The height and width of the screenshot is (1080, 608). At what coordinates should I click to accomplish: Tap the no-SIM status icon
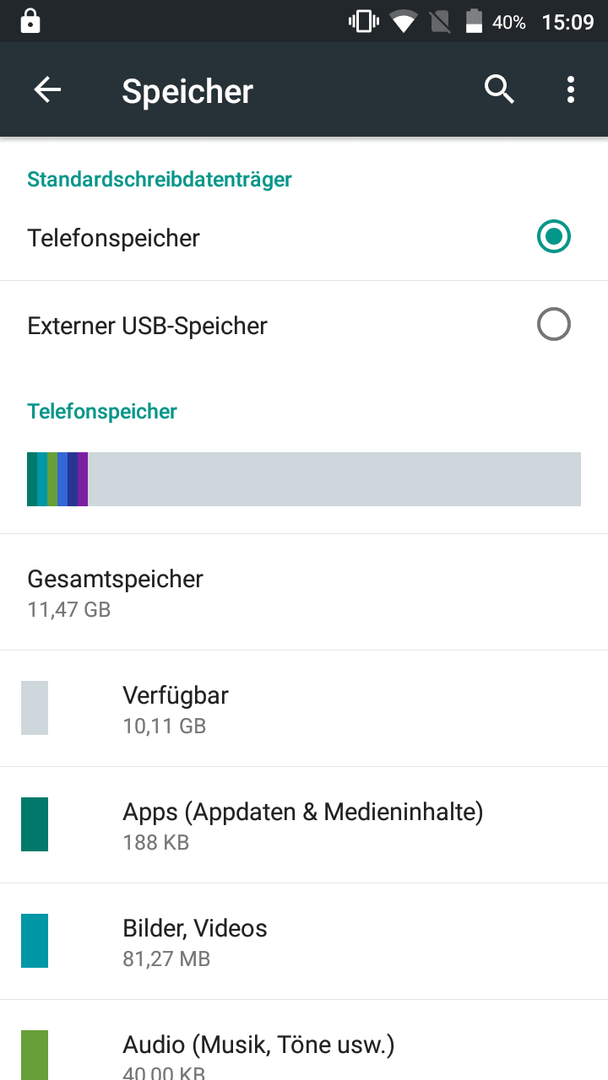(x=441, y=21)
